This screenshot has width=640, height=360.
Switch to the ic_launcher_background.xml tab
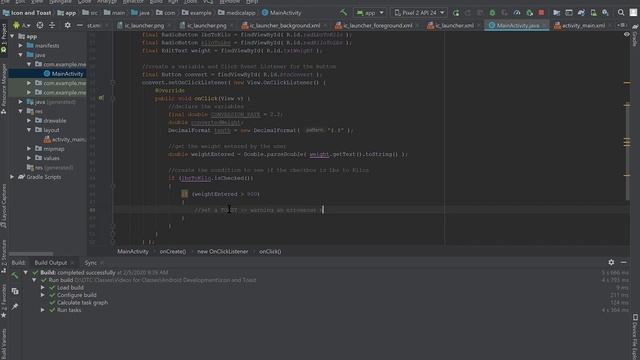pos(284,25)
